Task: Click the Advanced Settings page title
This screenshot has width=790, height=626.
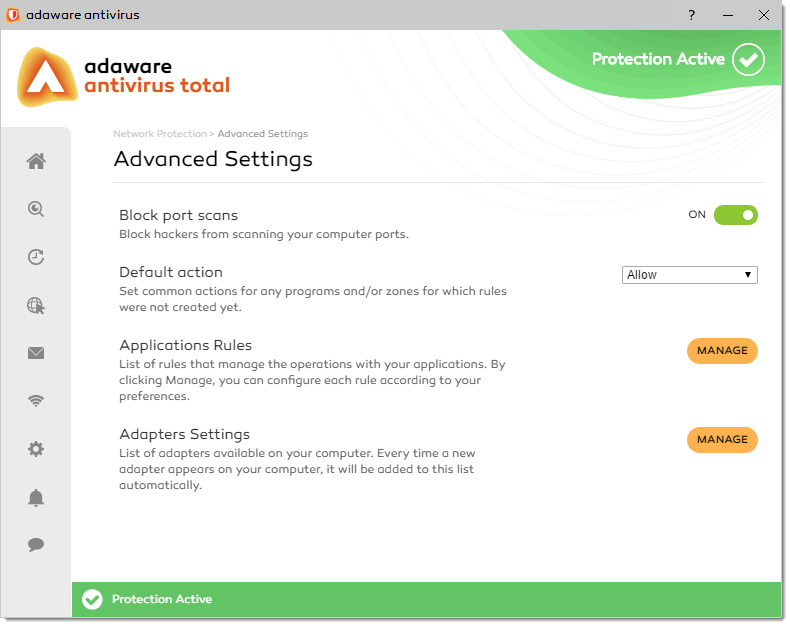Action: [213, 159]
